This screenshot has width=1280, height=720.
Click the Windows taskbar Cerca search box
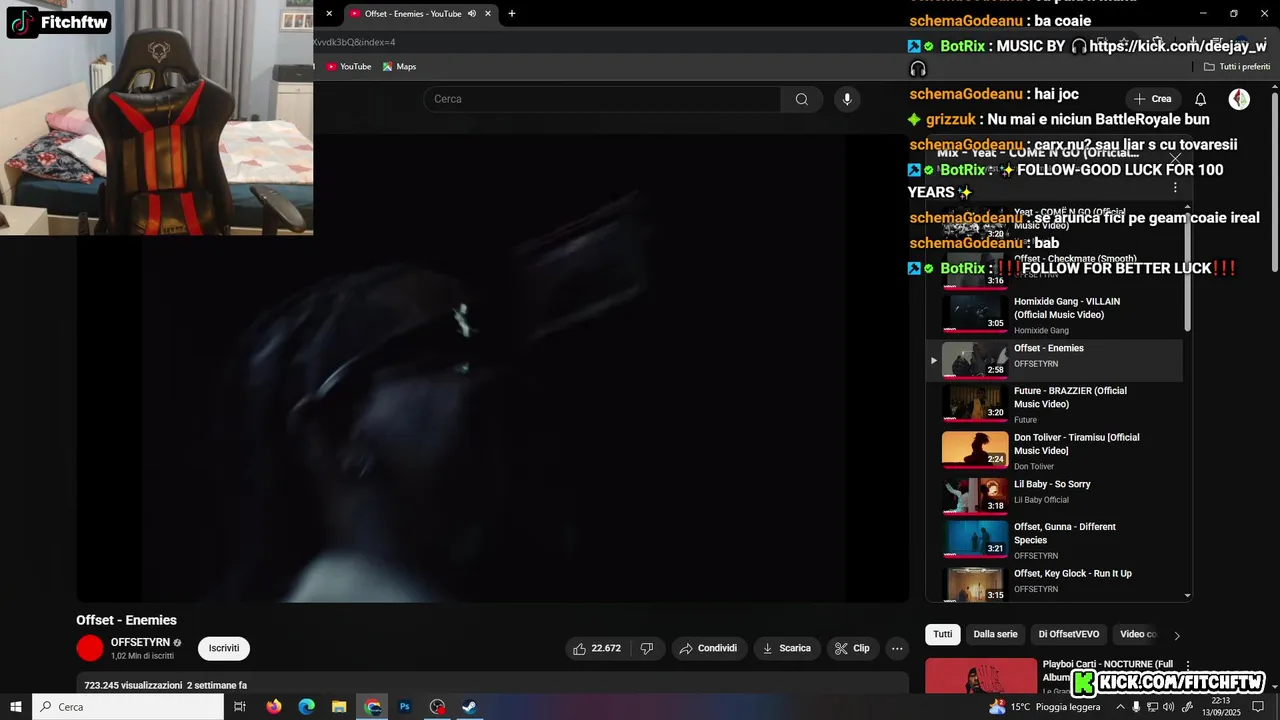(128, 707)
